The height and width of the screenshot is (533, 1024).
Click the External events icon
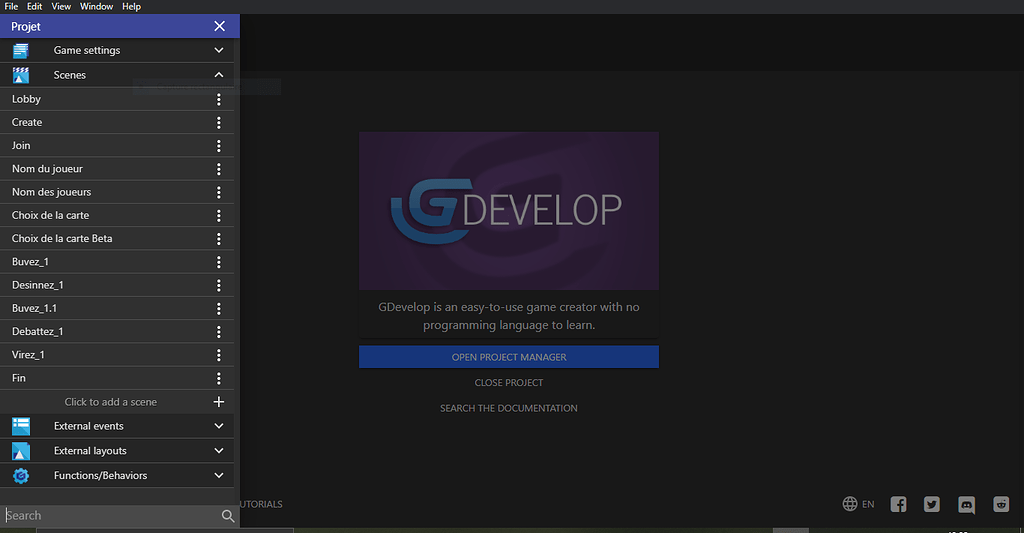click(21, 426)
